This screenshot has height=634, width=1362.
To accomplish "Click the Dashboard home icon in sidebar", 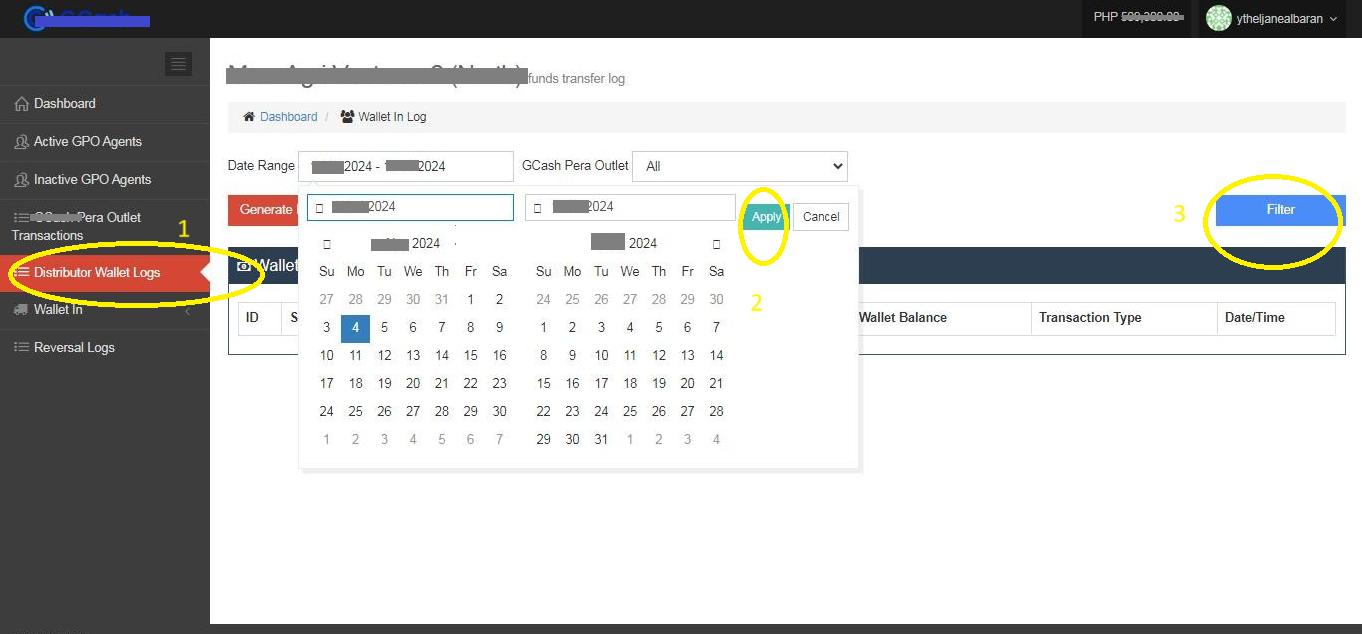I will tap(22, 104).
